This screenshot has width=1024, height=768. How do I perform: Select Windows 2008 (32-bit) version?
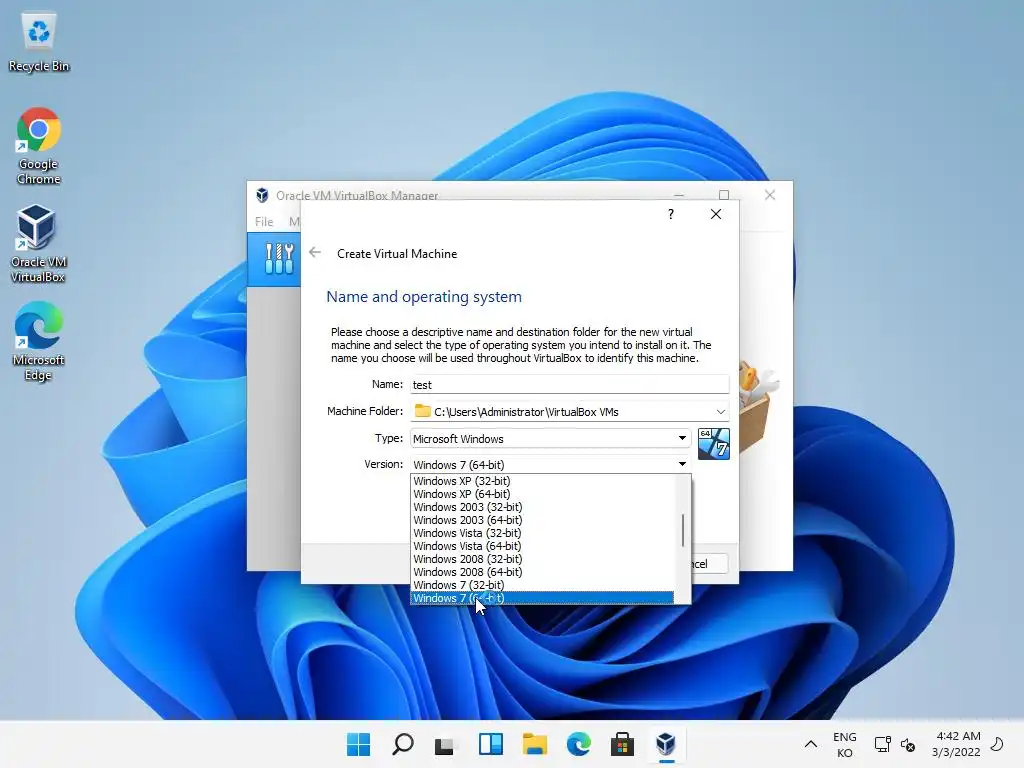coord(542,559)
